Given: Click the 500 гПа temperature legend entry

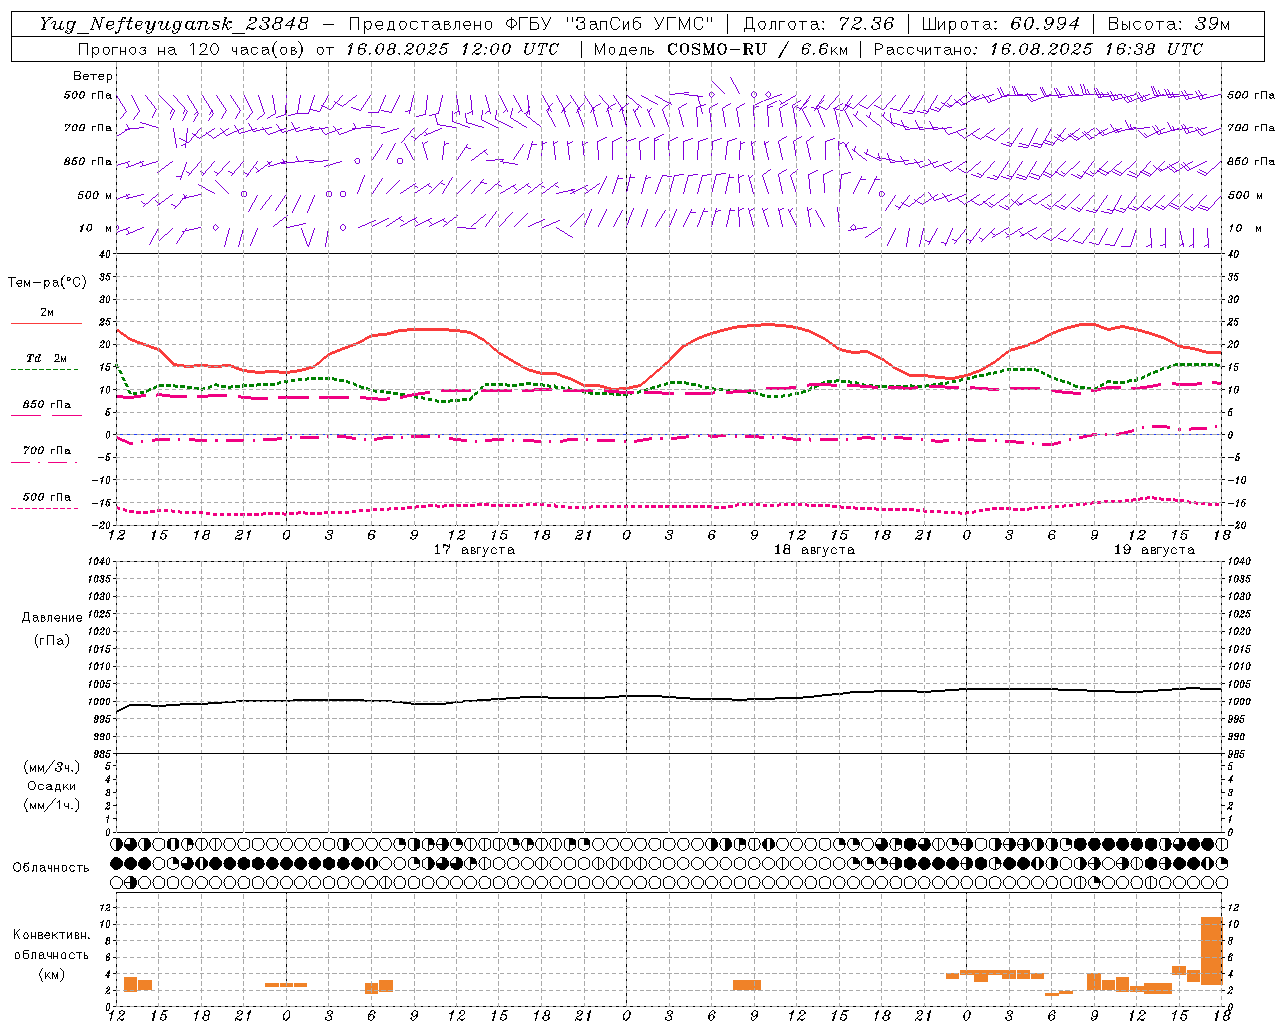Looking at the screenshot, I should (x=47, y=496).
